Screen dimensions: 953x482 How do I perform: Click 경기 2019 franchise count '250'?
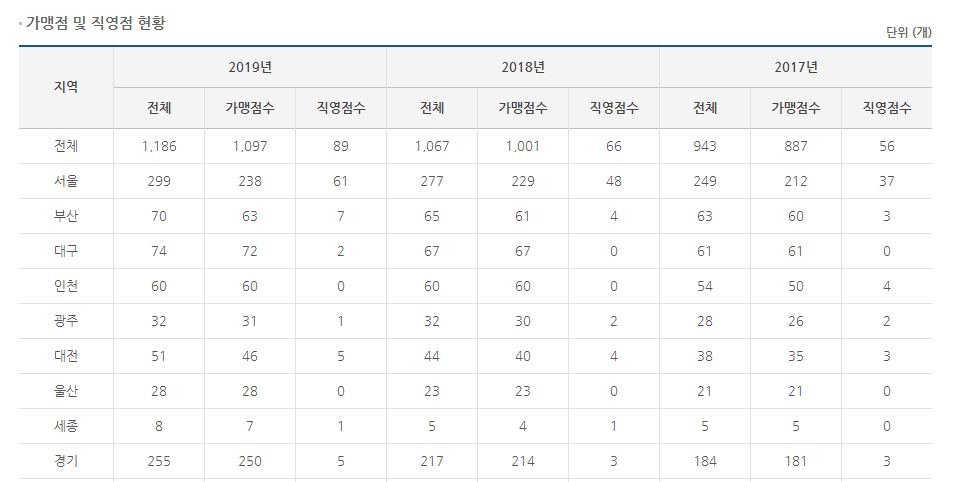[x=250, y=461]
